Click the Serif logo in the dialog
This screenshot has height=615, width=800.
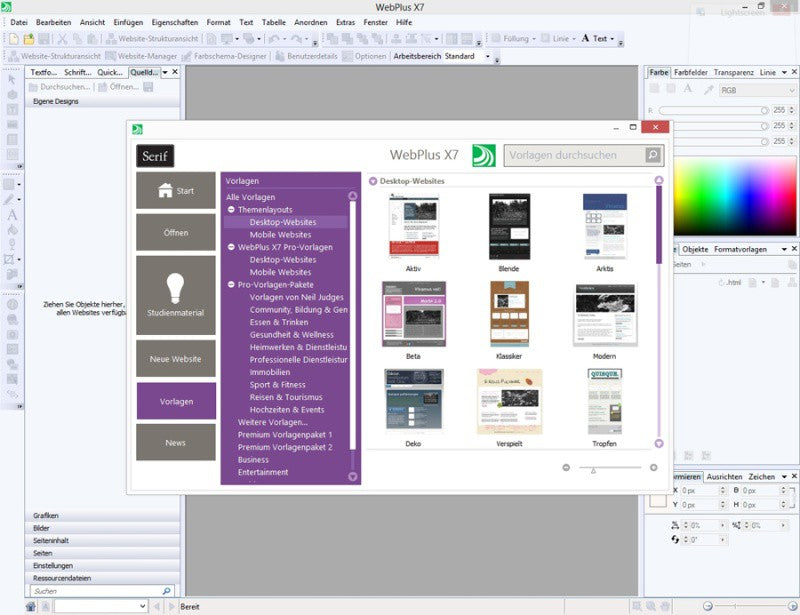[155, 156]
